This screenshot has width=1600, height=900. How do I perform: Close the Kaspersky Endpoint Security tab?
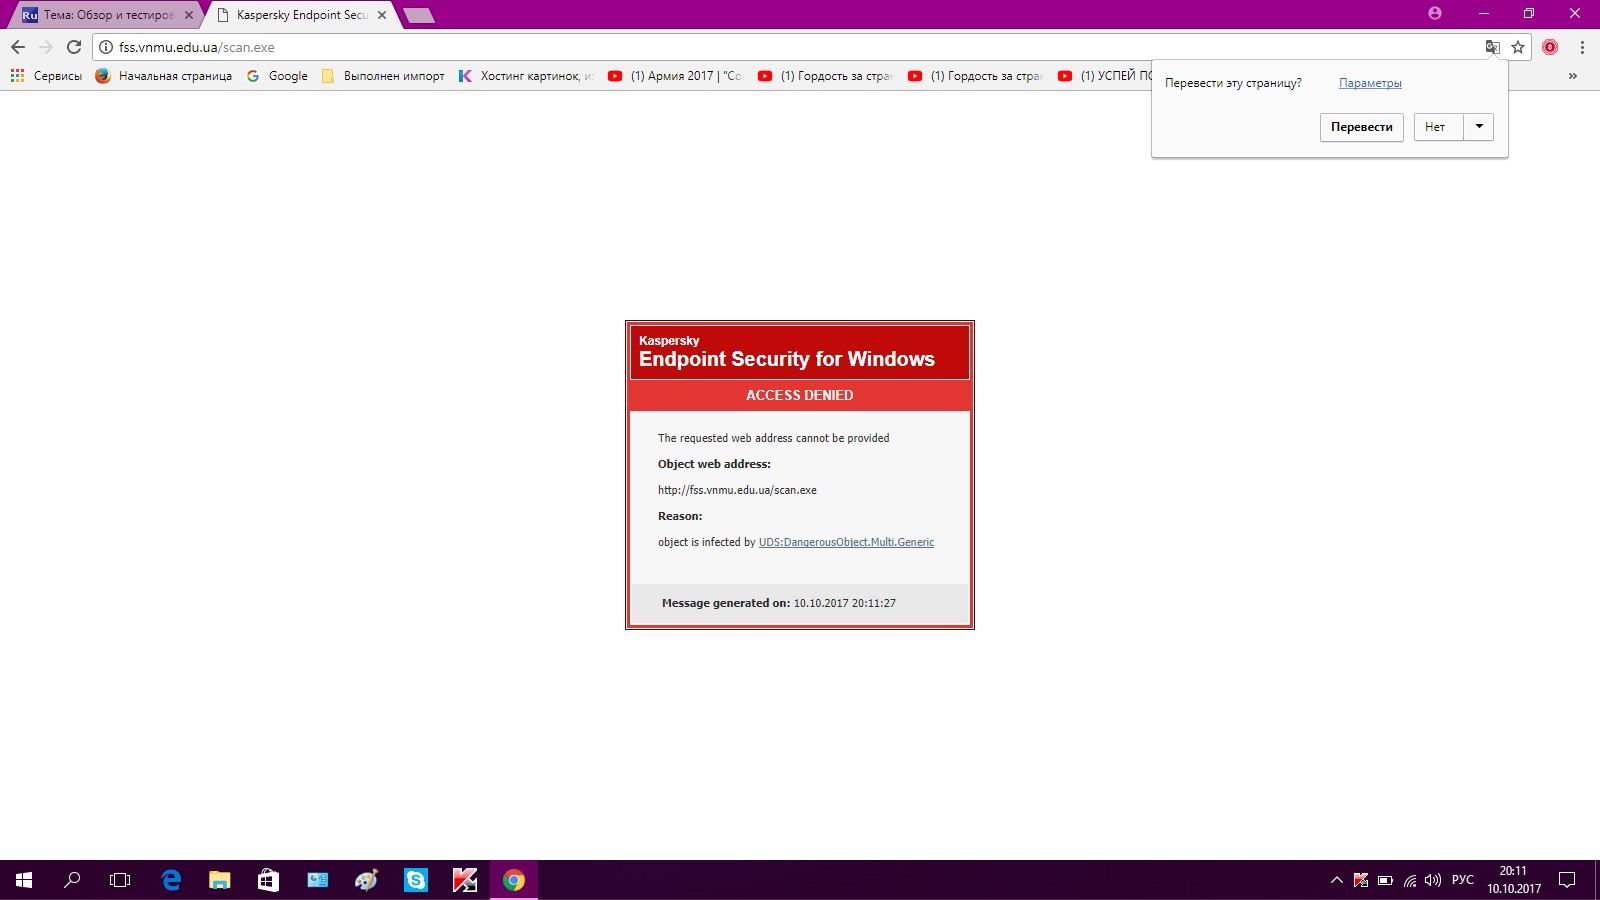point(382,15)
